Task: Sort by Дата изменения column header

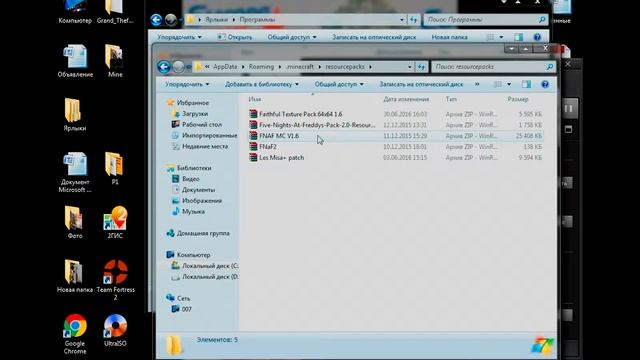Action: coord(406,99)
